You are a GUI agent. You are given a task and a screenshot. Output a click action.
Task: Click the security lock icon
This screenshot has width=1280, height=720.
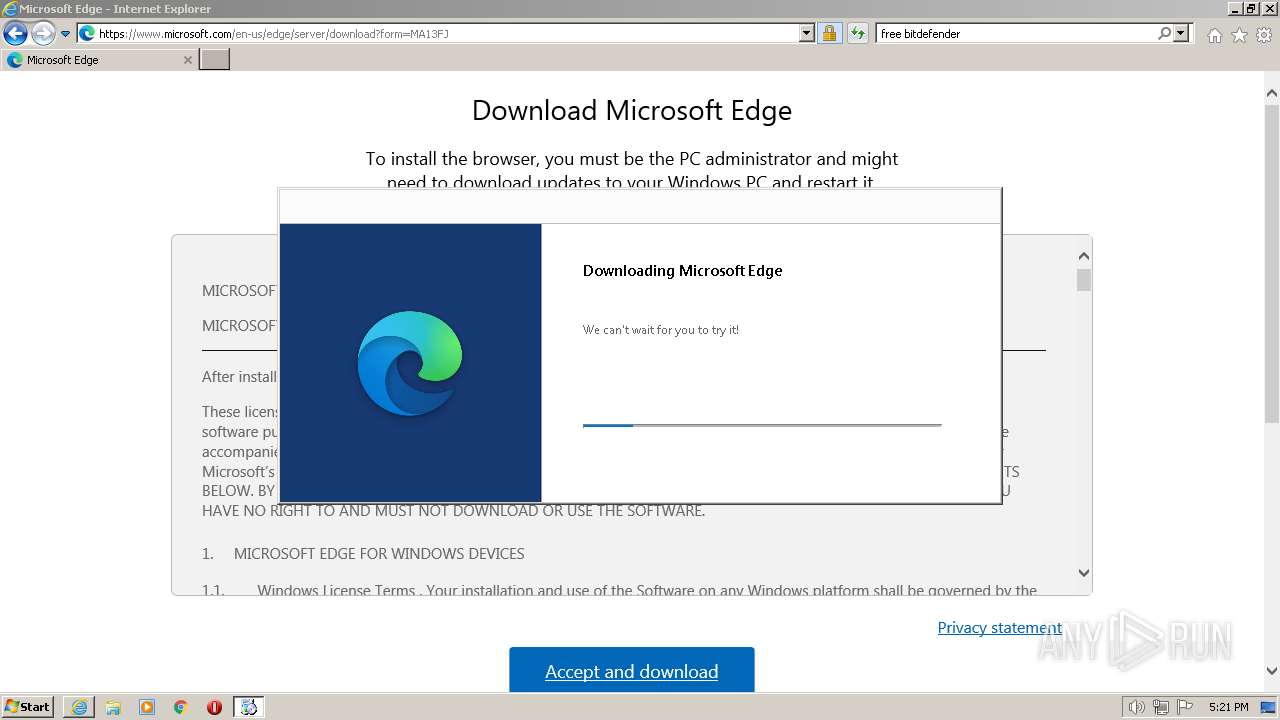point(829,33)
